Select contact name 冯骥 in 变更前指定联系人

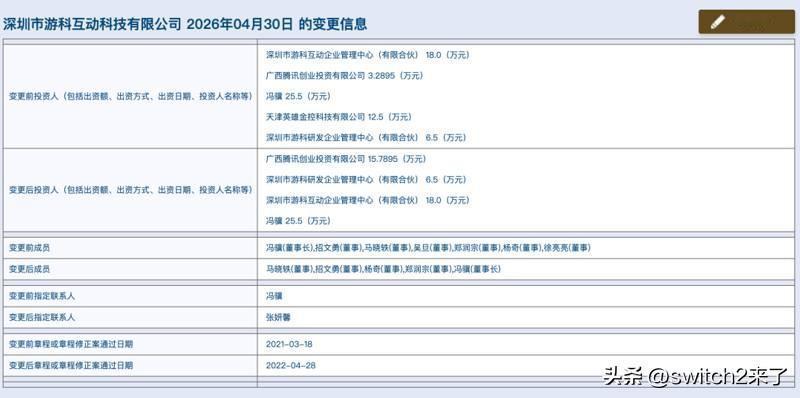point(274,296)
